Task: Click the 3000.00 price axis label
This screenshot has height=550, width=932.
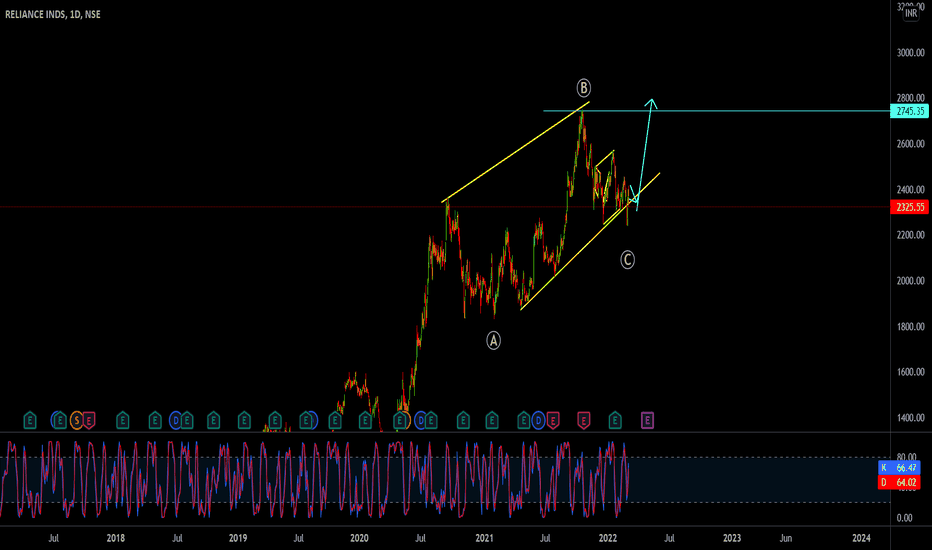Action: coord(911,53)
